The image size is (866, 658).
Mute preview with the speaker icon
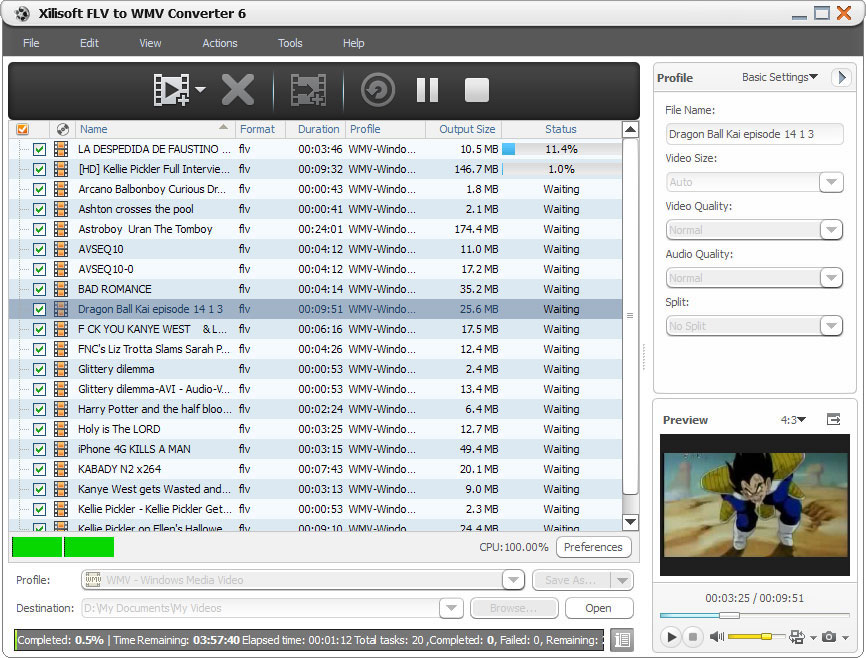[x=716, y=637]
